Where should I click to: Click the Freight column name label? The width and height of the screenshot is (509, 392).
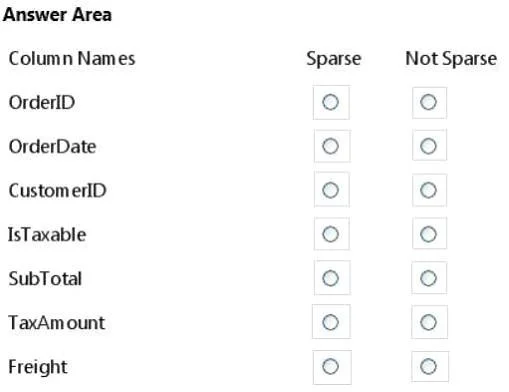(x=38, y=367)
